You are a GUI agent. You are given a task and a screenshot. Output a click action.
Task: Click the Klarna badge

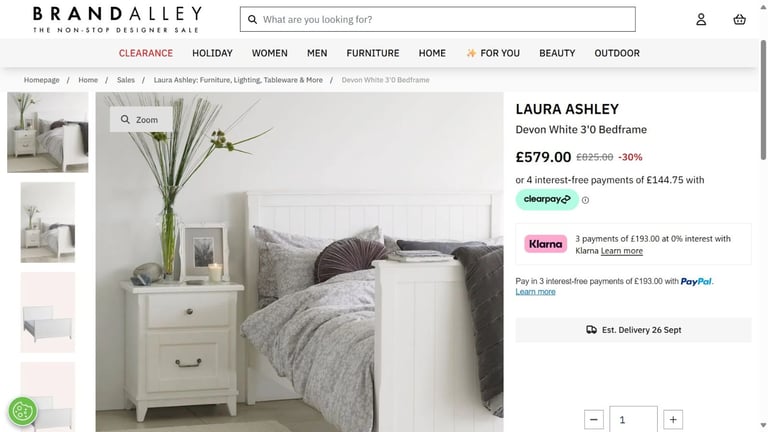[545, 244]
